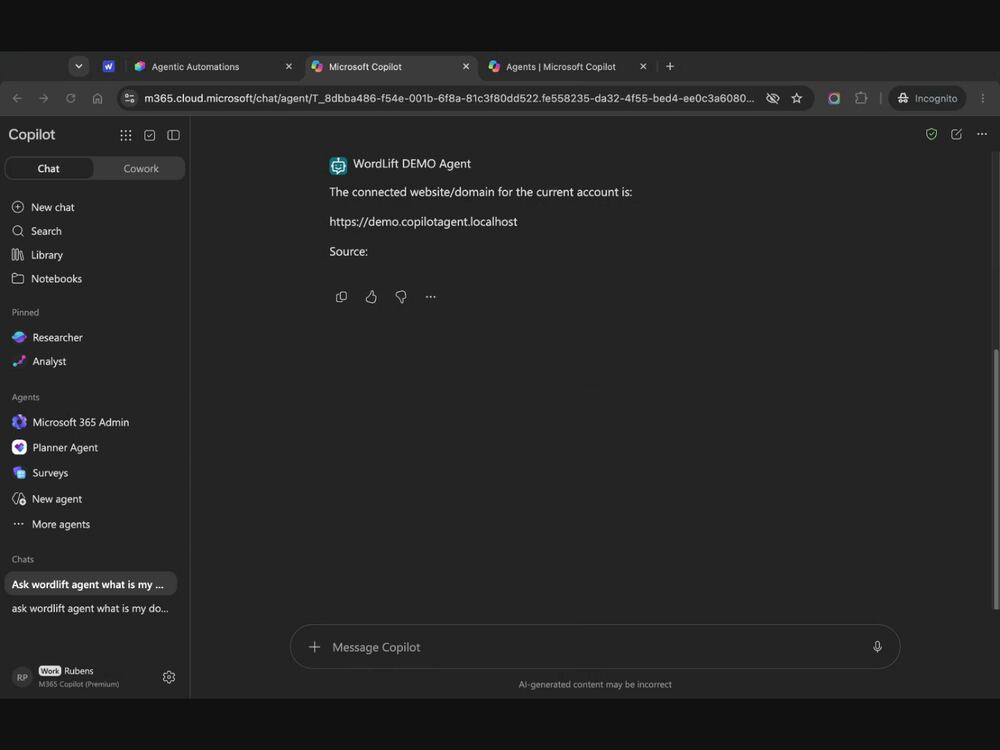Click the microphone icon in message box
Image resolution: width=1000 pixels, height=750 pixels.
tap(878, 647)
